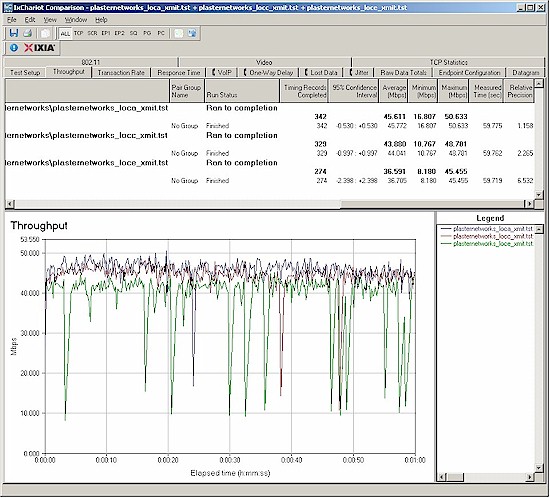Click the Print icon in the toolbar
Screen dimensions: 550x498
[x=27, y=33]
